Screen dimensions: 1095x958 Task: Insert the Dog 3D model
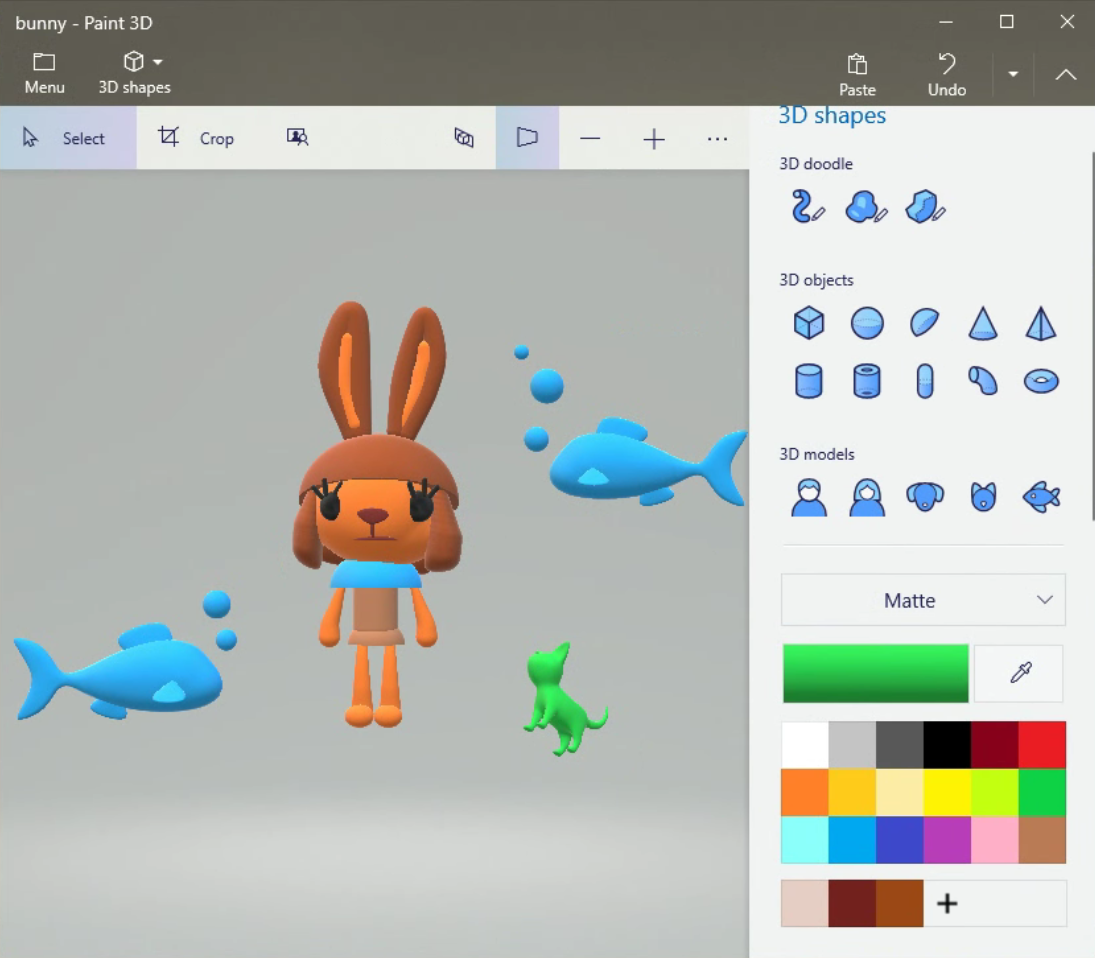[x=925, y=497]
